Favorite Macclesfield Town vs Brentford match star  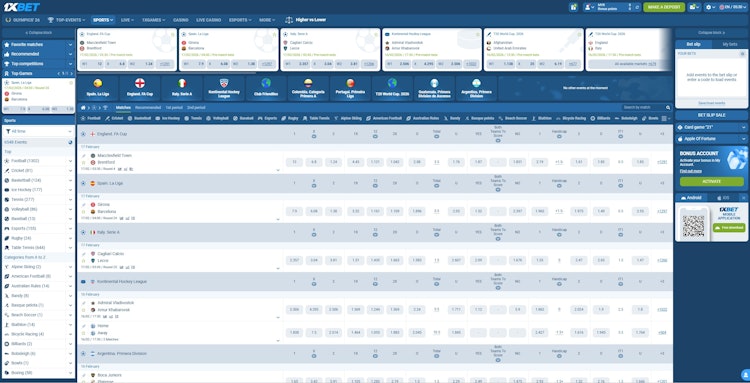point(83,163)
